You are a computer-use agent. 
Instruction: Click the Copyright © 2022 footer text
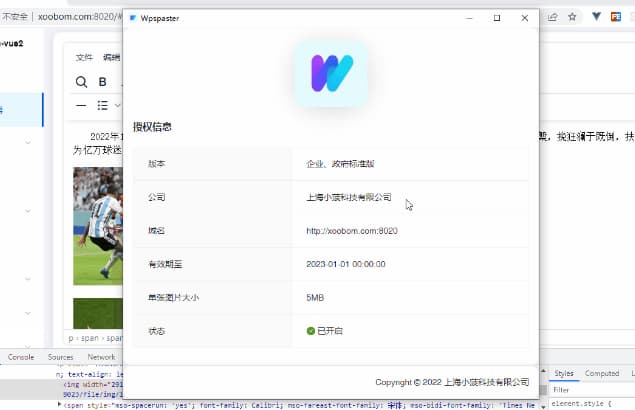(x=452, y=382)
